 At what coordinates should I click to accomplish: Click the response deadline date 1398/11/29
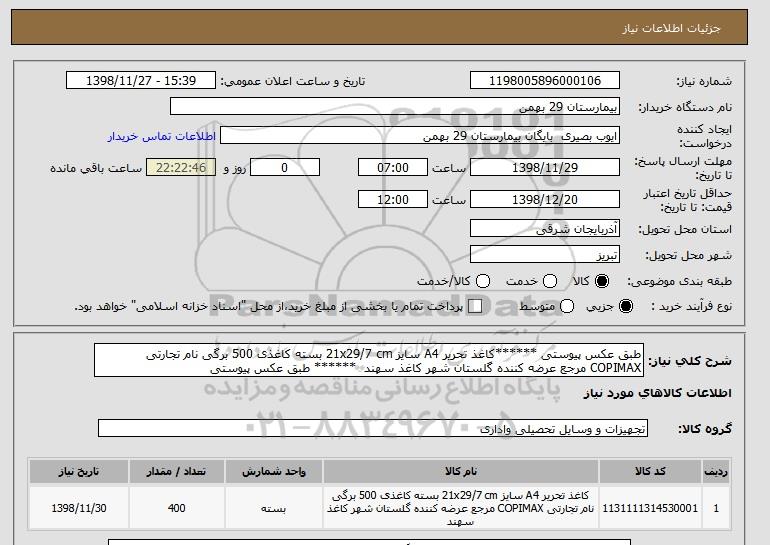point(545,167)
